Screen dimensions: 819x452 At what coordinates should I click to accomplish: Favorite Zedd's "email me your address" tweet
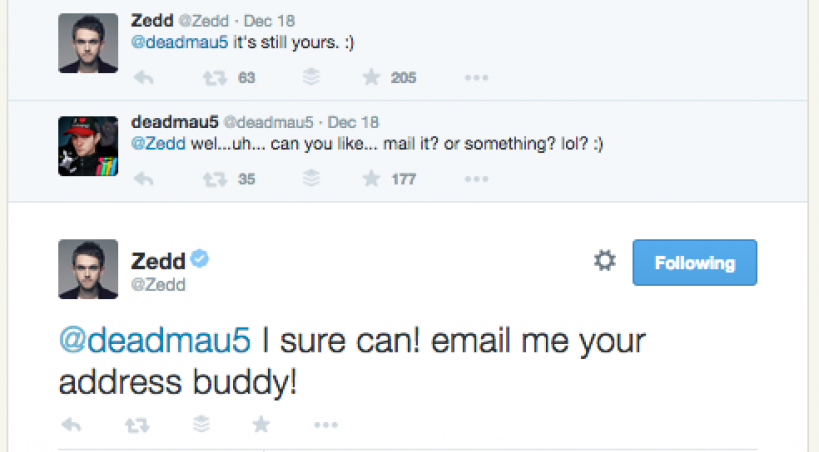[261, 425]
